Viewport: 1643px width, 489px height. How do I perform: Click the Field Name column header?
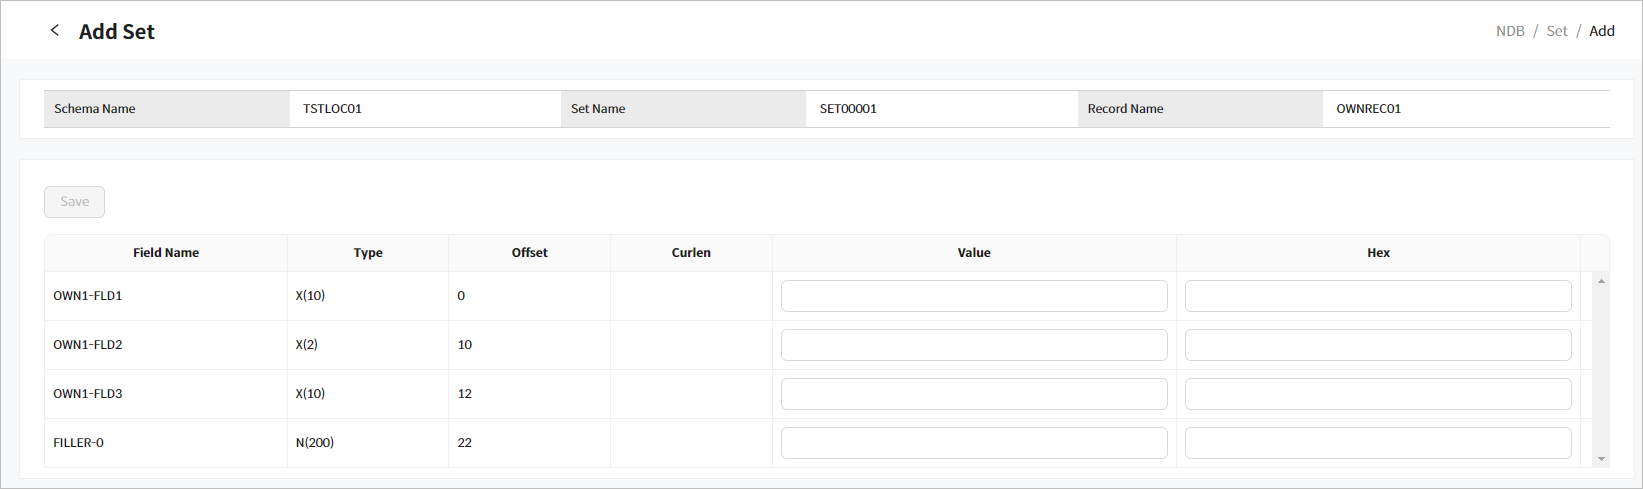tap(166, 253)
